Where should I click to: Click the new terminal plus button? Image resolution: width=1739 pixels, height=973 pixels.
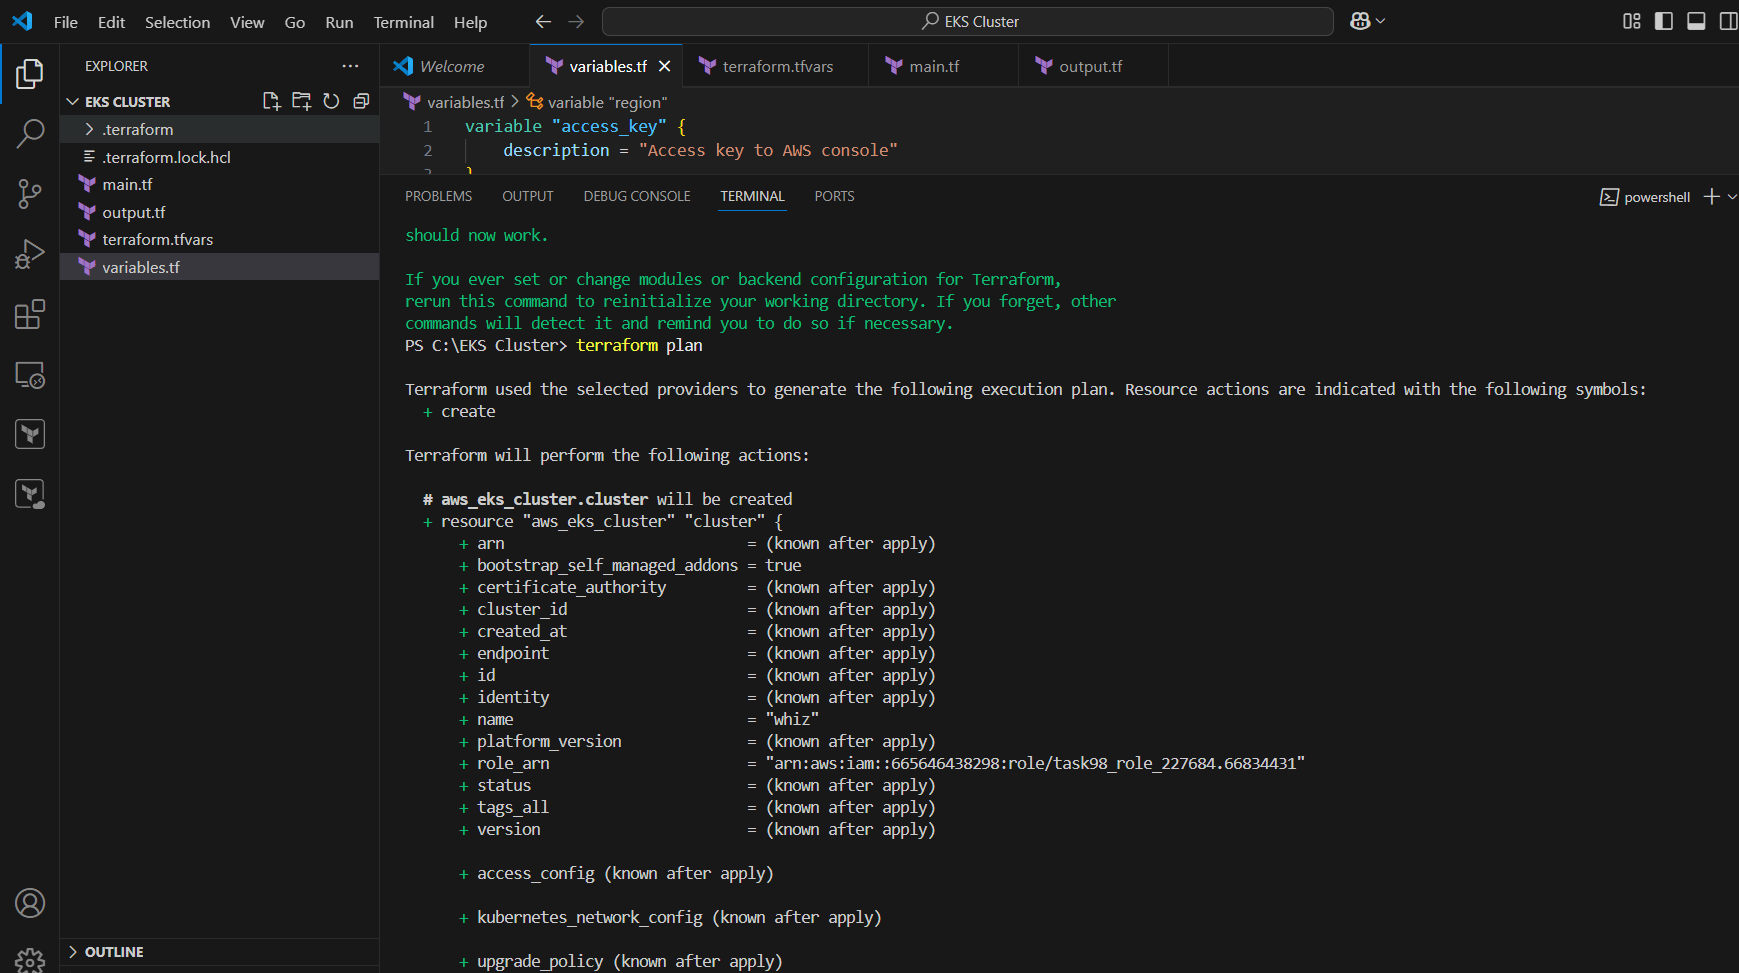(1712, 197)
